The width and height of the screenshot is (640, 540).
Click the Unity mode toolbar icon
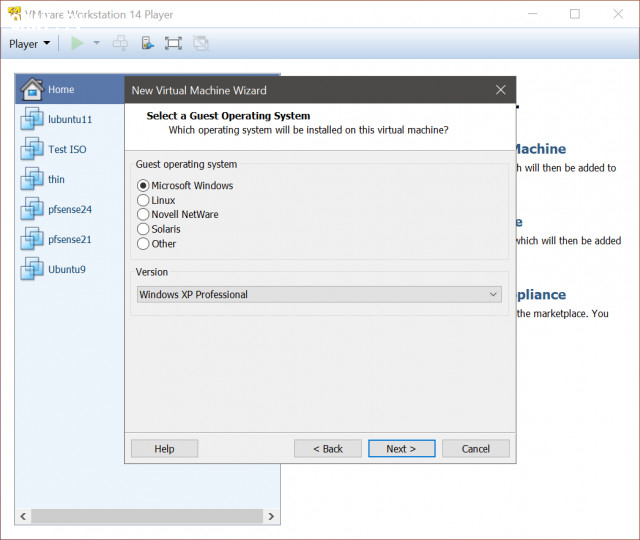point(201,43)
